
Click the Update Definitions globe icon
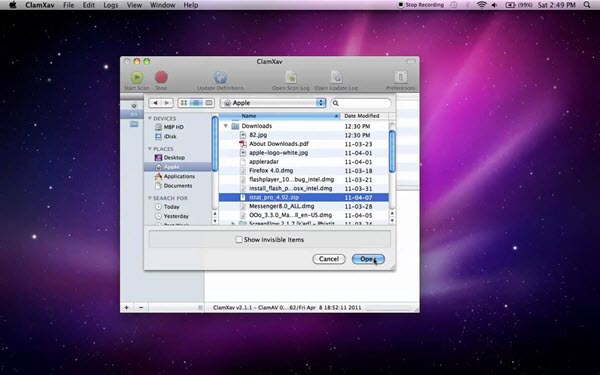[220, 77]
